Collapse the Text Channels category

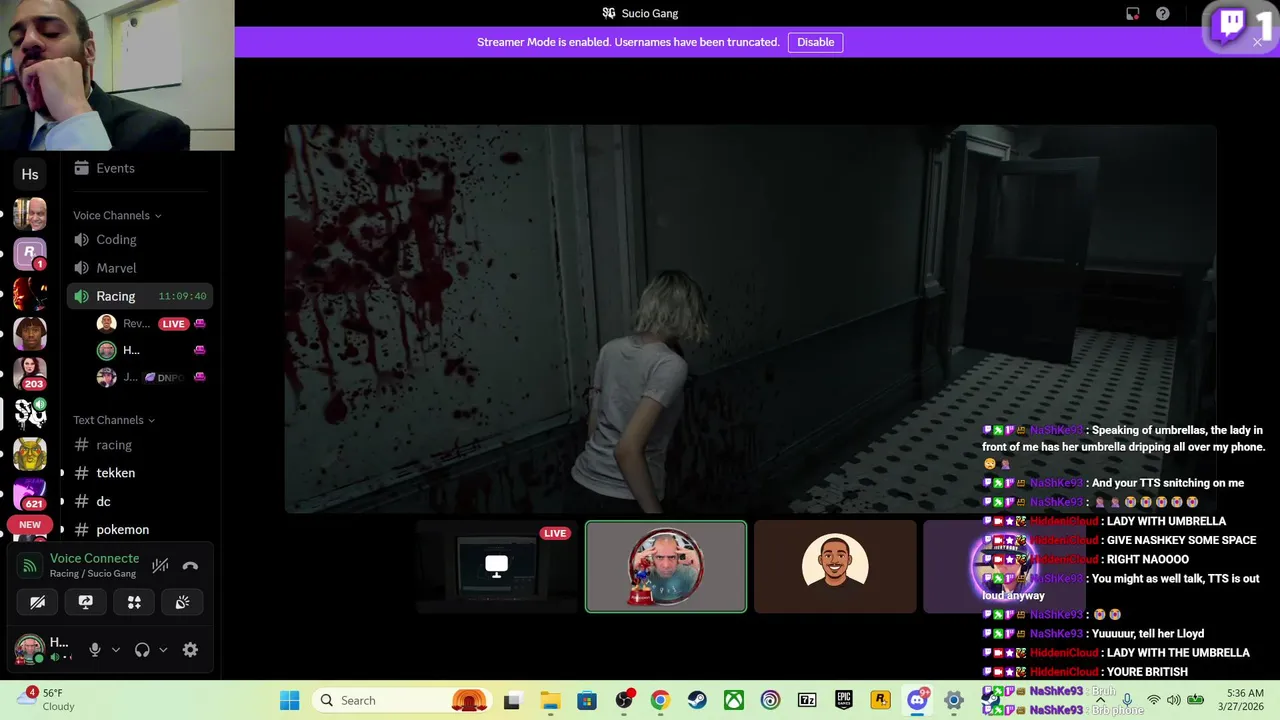click(x=114, y=420)
